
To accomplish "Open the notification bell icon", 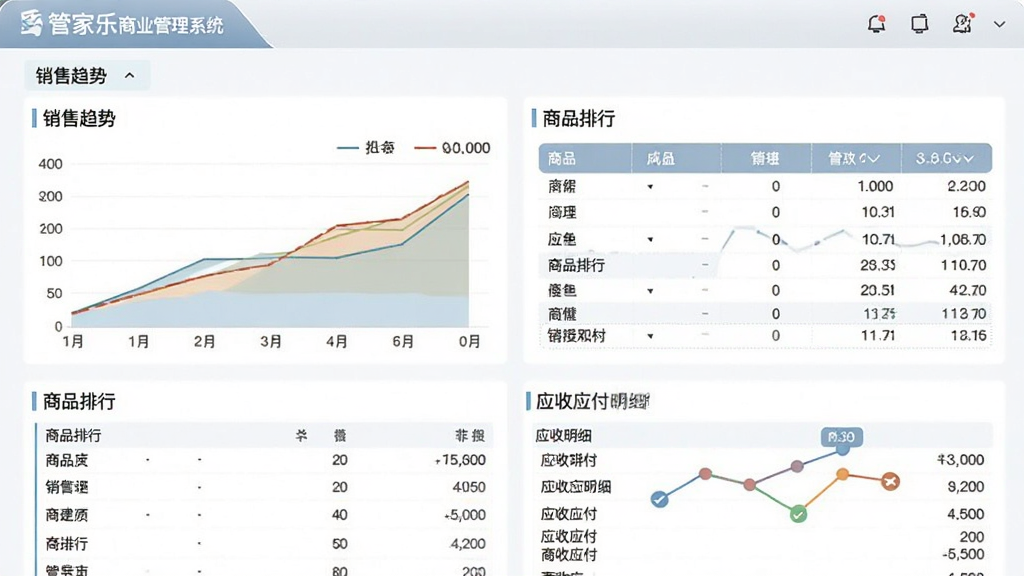I will 876,24.
